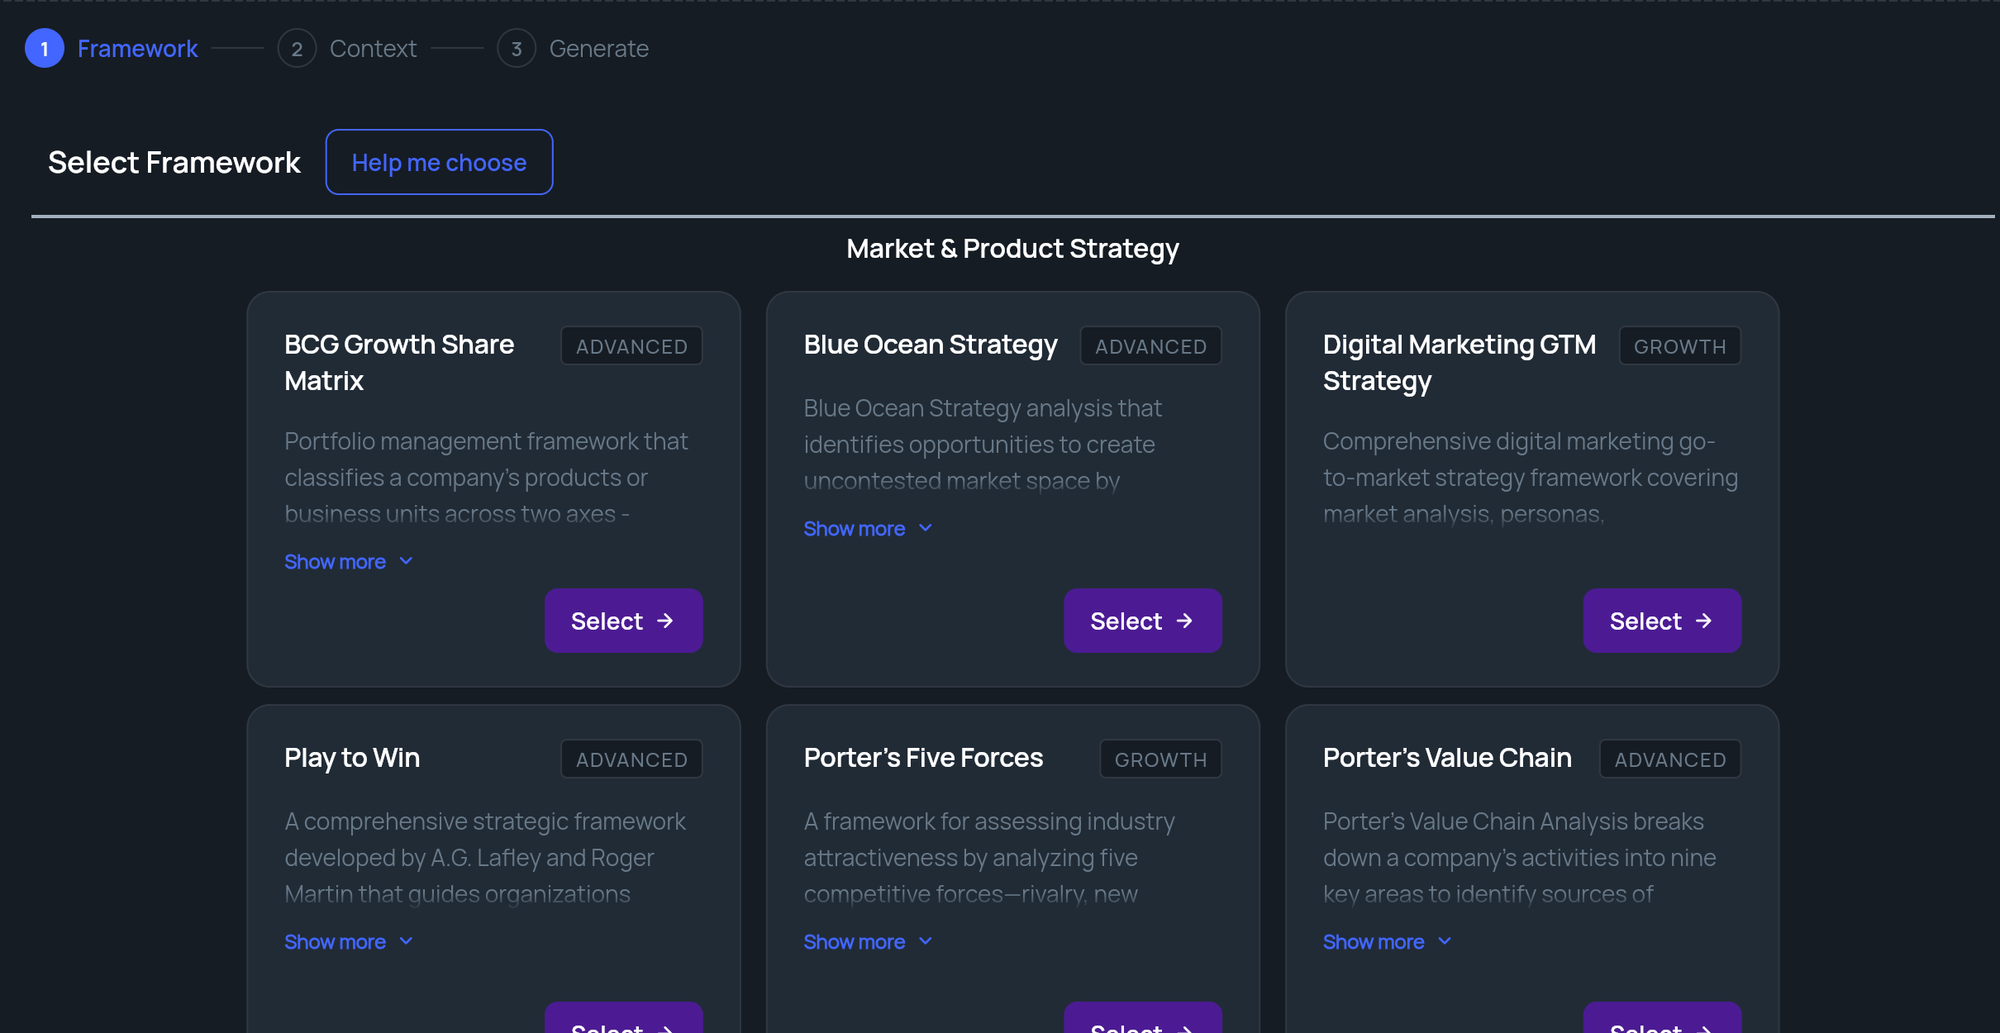2000x1033 pixels.
Task: Click the Market & Product Strategy heading
Action: pyautogui.click(x=1012, y=248)
